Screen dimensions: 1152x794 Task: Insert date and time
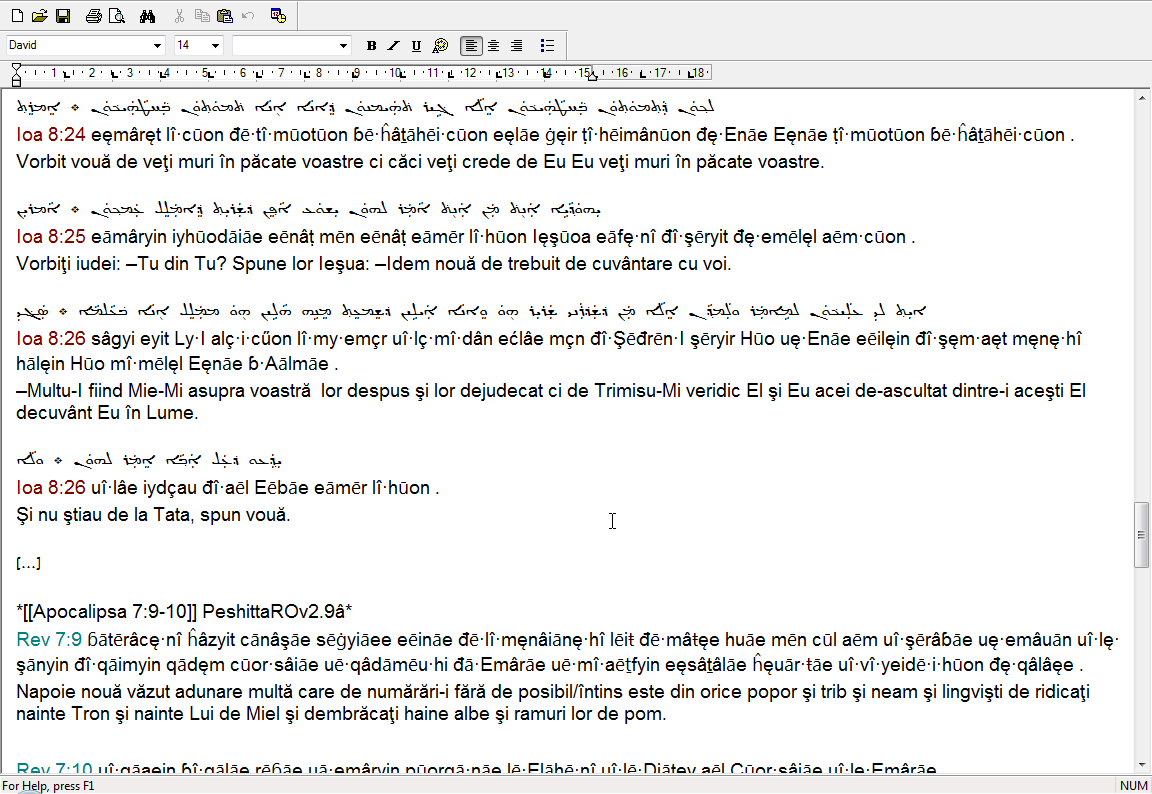point(278,16)
